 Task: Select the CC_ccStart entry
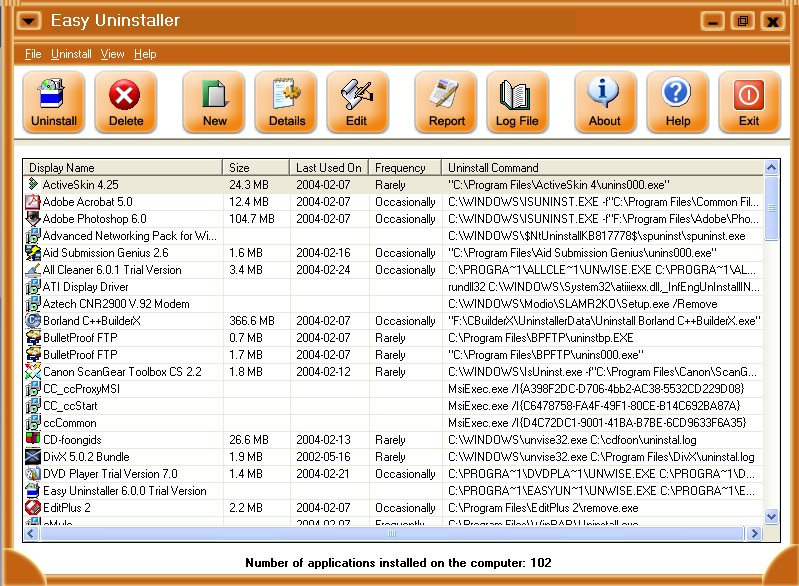(70, 405)
